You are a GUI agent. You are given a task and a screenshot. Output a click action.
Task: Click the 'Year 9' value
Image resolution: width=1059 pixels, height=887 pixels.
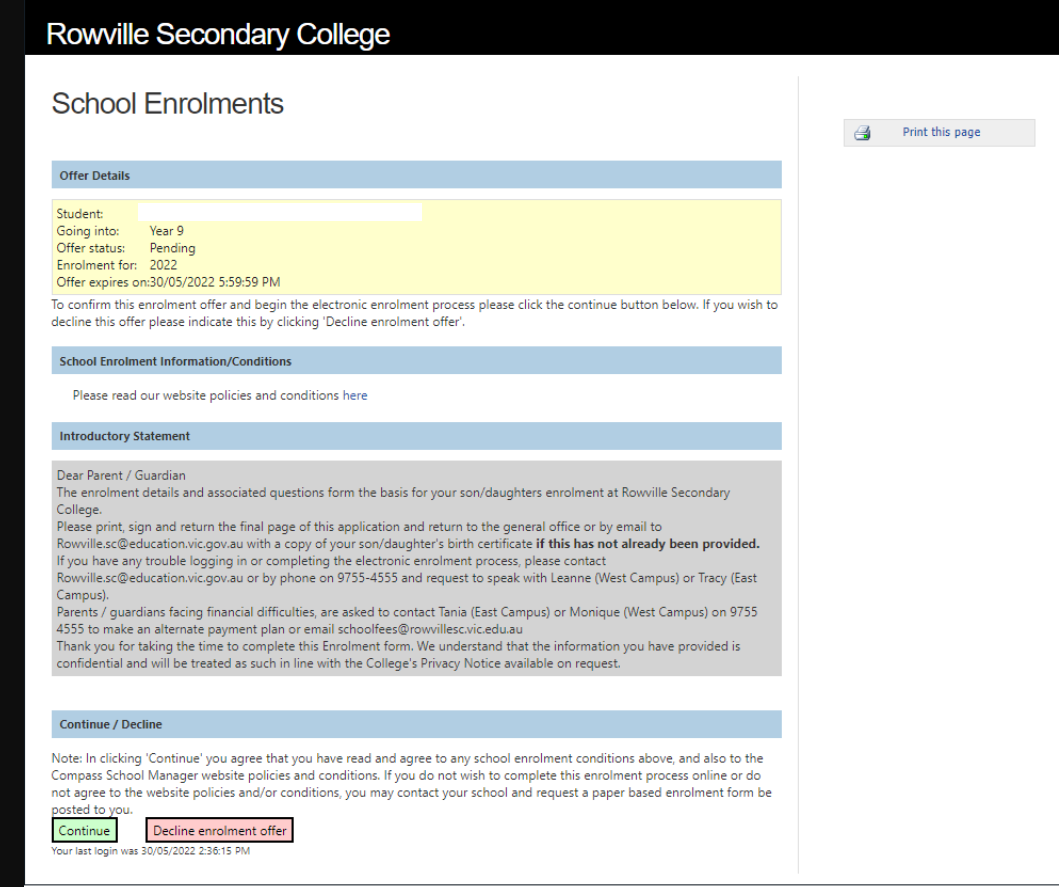point(166,231)
